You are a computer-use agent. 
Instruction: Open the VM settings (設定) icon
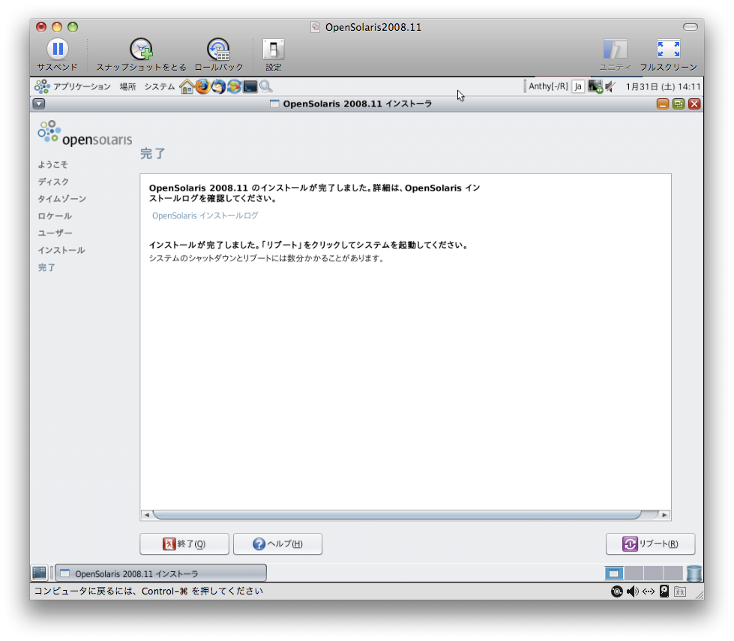[273, 48]
